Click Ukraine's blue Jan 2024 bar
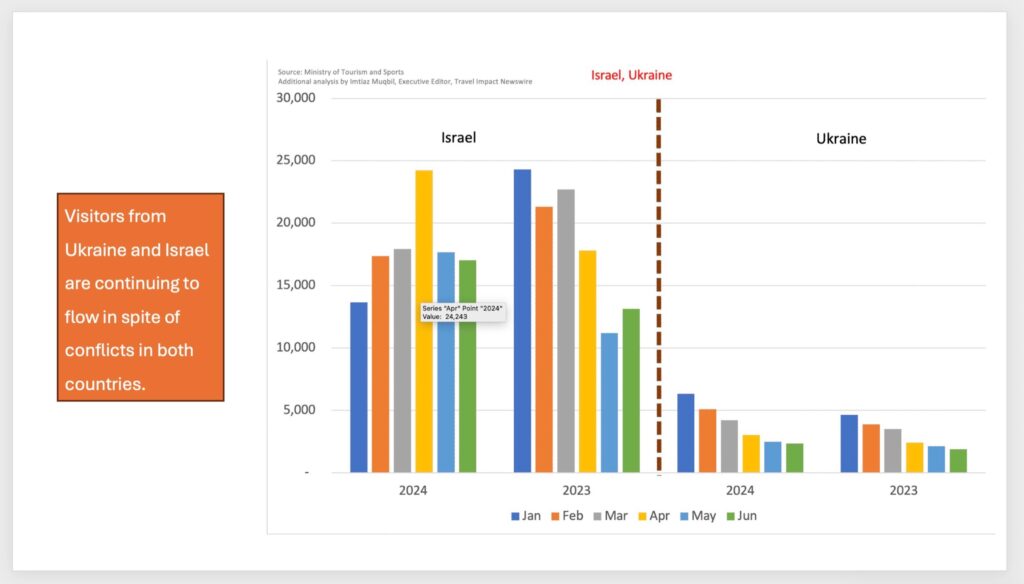 pos(686,432)
